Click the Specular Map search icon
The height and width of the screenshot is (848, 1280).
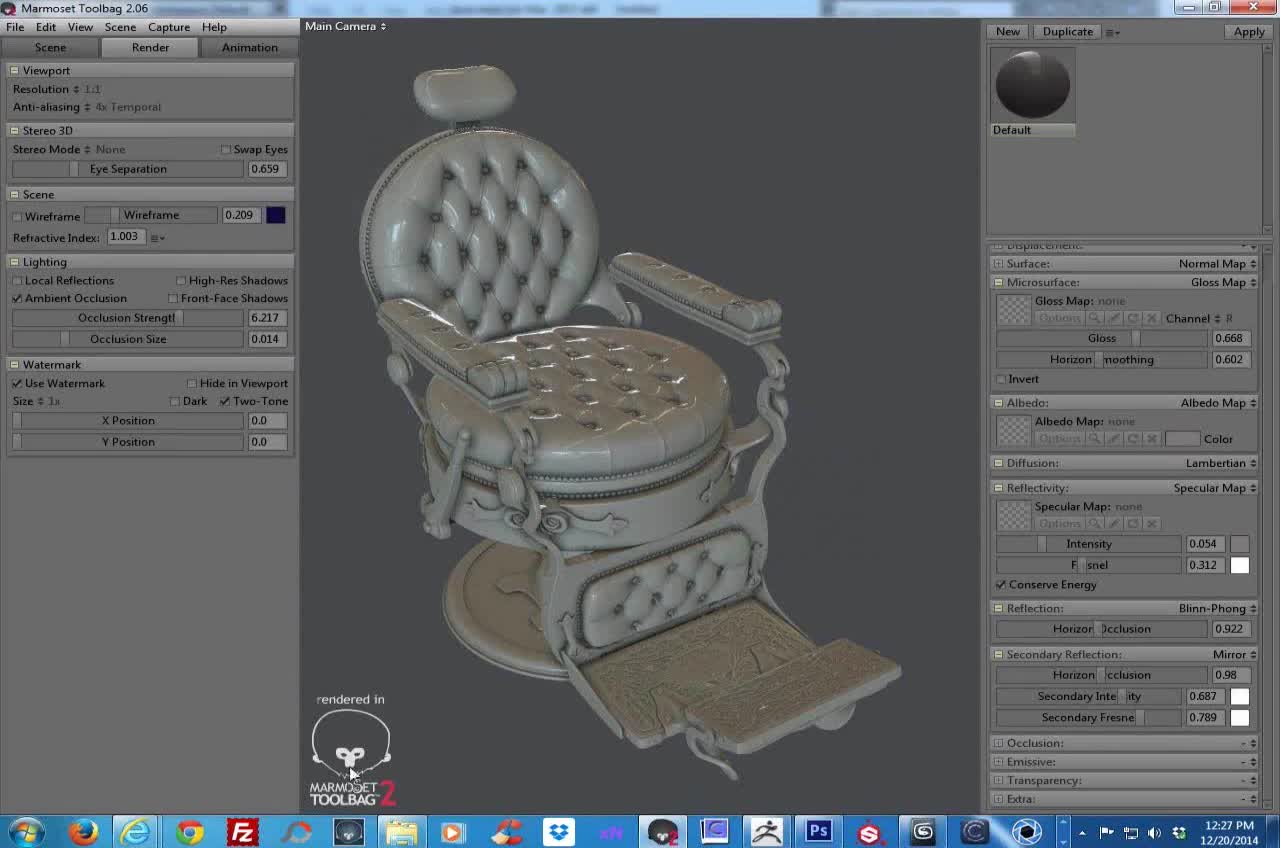[1095, 524]
